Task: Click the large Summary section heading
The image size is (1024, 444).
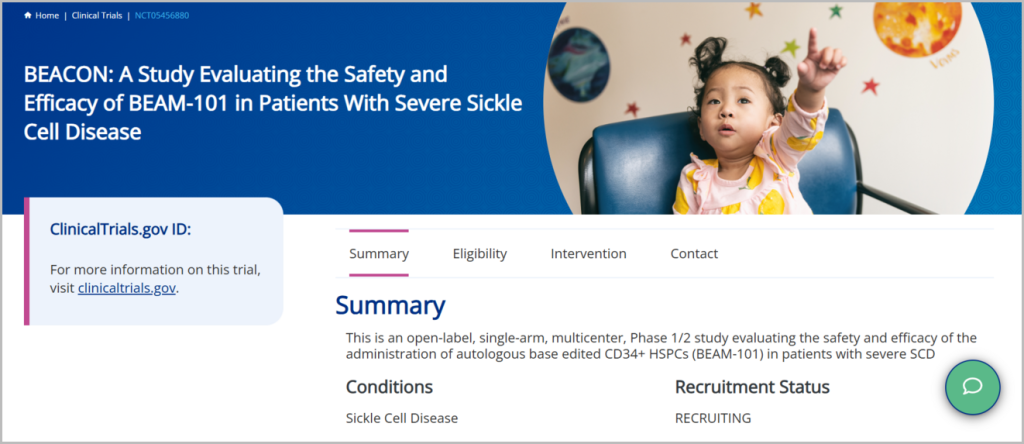Action: pos(390,306)
